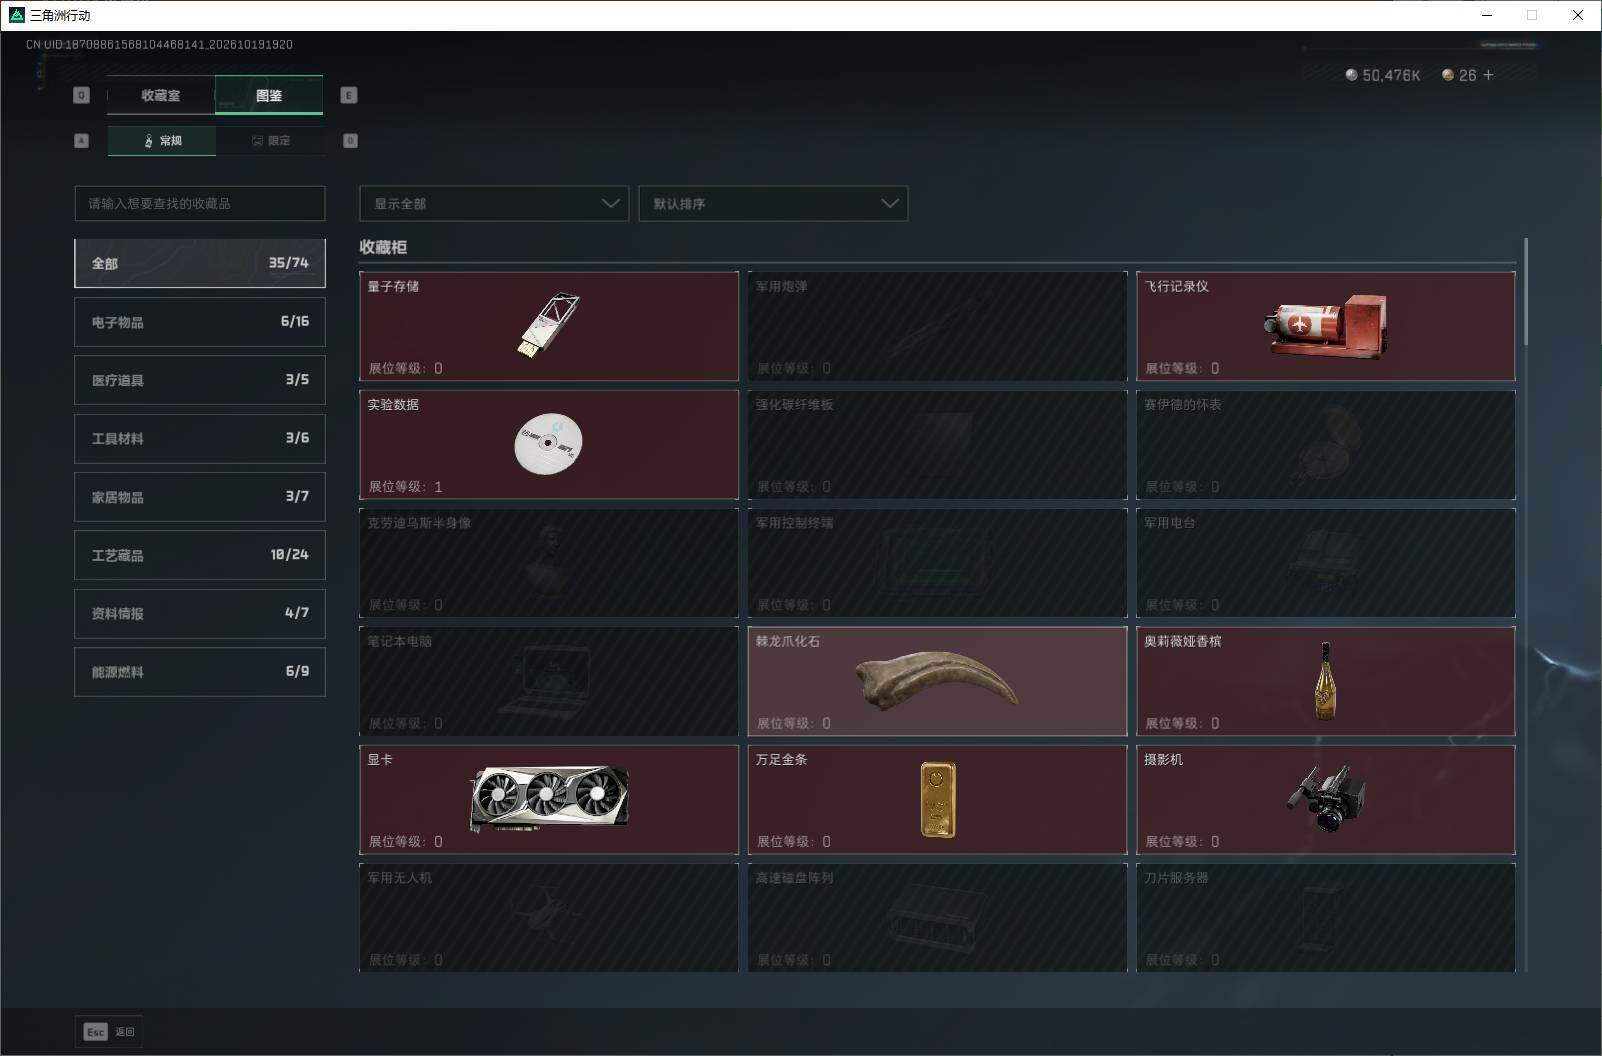Image resolution: width=1602 pixels, height=1056 pixels.
Task: Switch to the 收藏室 tab
Action: tap(161, 95)
